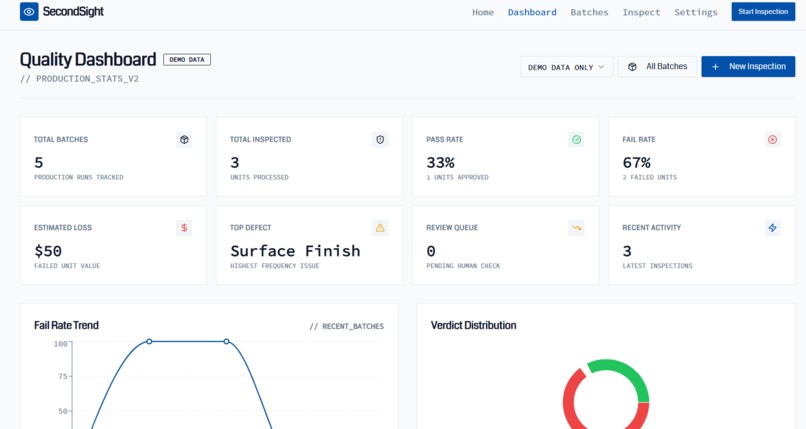This screenshot has width=806, height=429.
Task: Click the plus icon in New Inspection button
Action: (715, 67)
